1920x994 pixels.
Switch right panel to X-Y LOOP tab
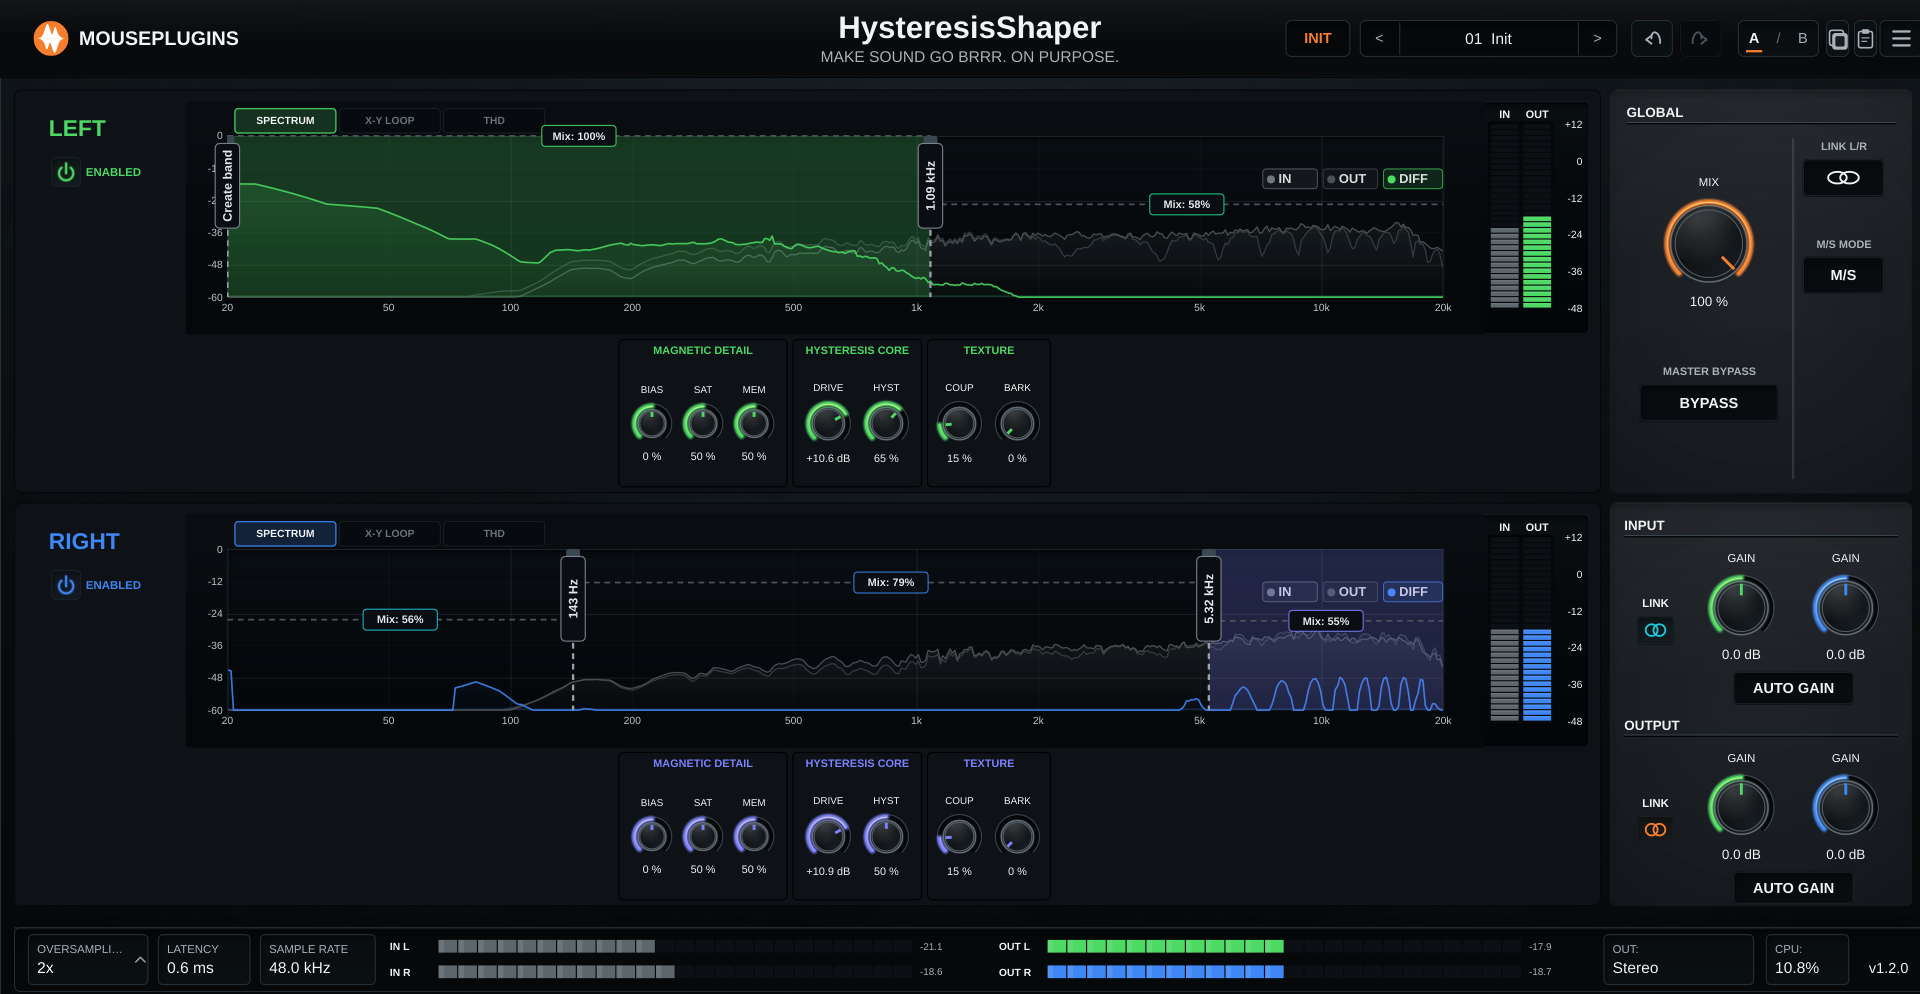click(389, 533)
